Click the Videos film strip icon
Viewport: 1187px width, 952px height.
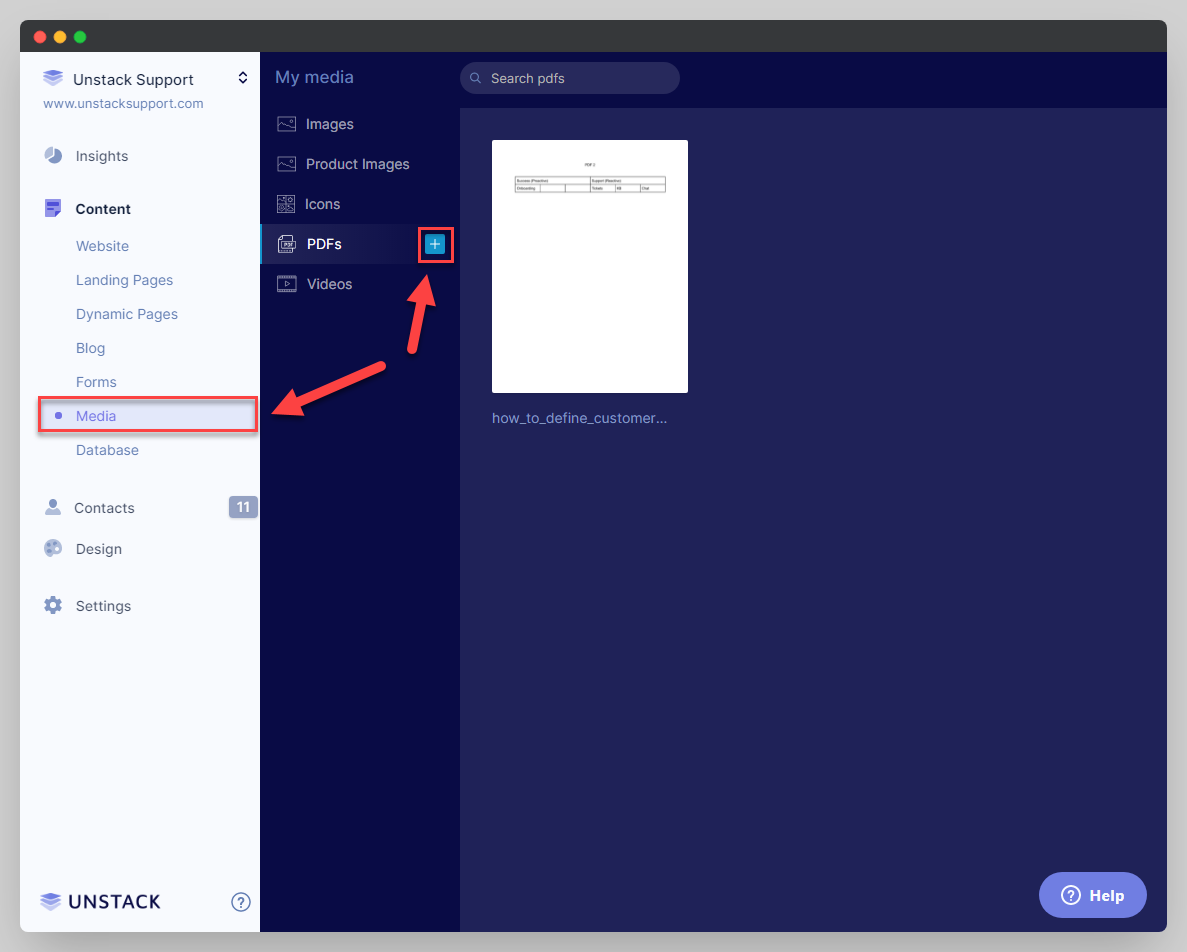(287, 284)
